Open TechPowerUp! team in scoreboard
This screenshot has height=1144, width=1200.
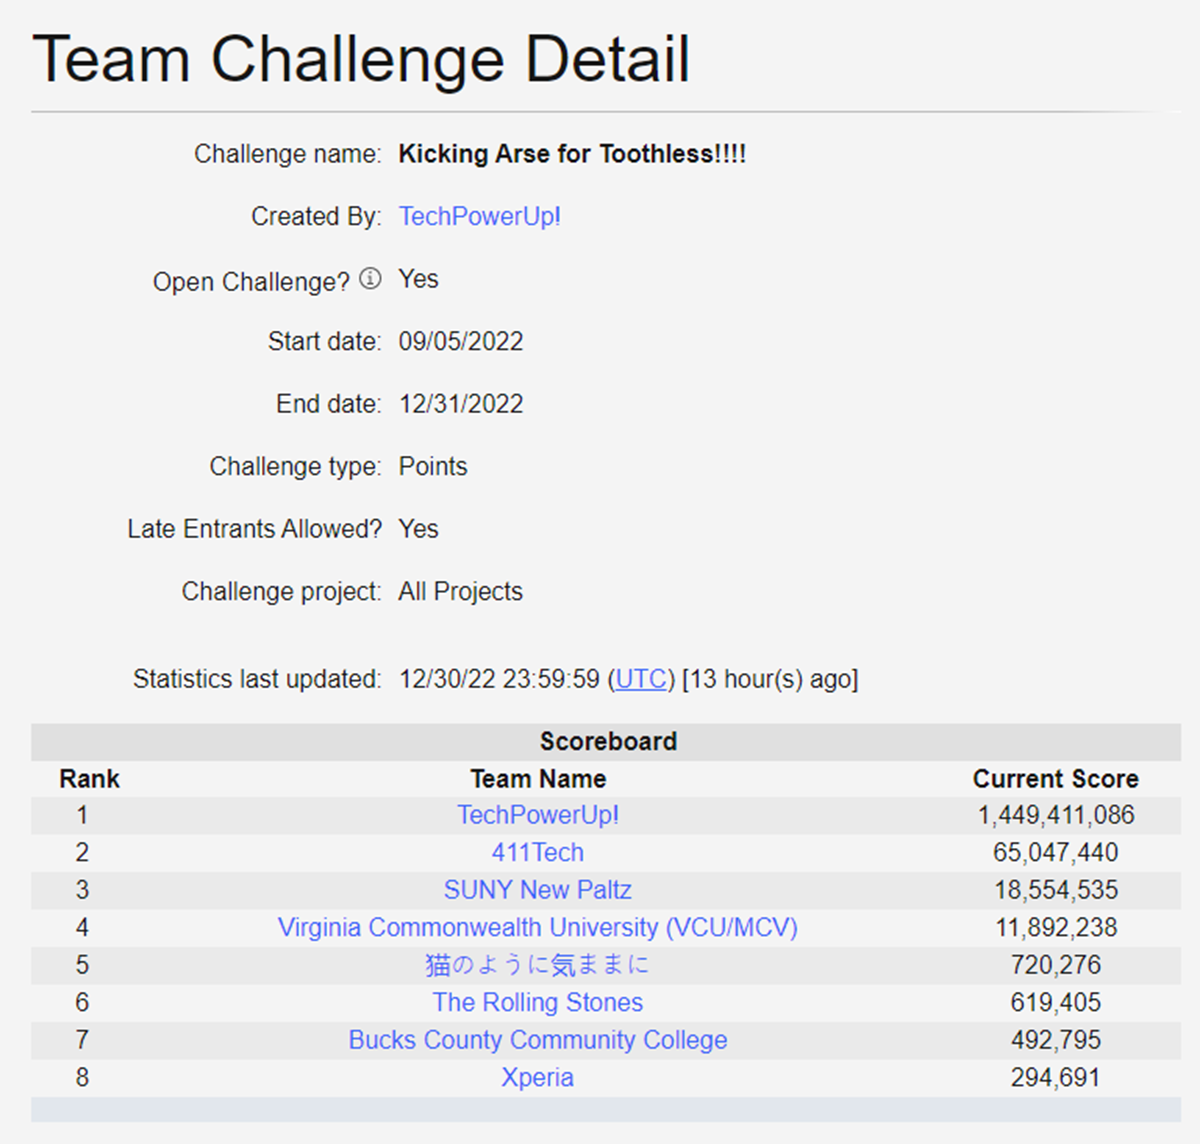click(538, 815)
